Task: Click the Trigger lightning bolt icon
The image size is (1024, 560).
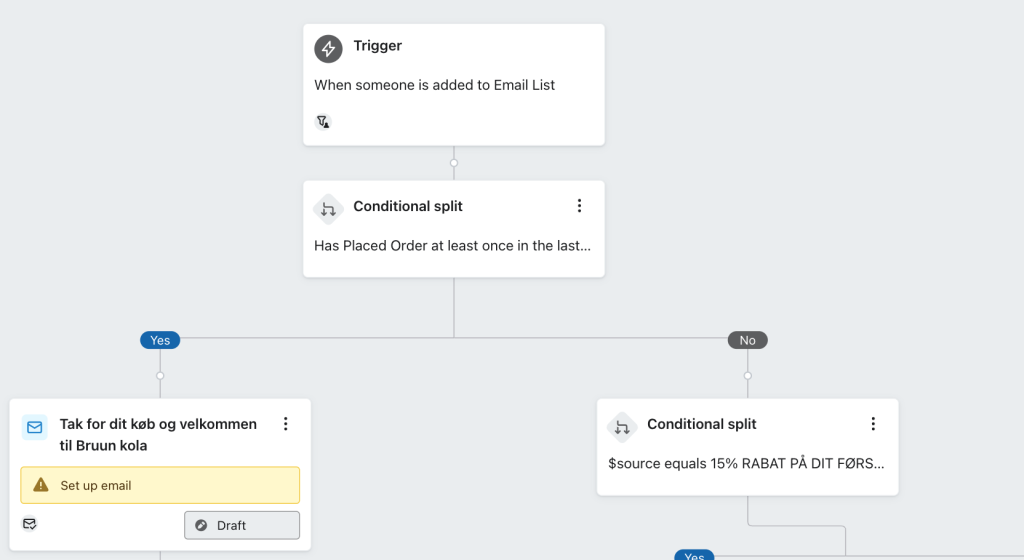Action: click(328, 49)
